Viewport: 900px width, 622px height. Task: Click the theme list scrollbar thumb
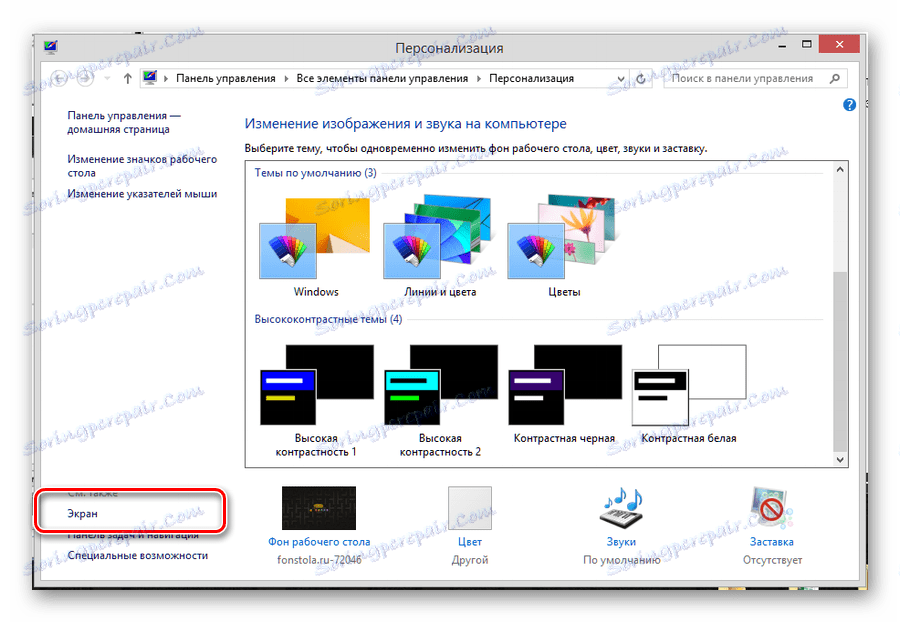pos(840,361)
